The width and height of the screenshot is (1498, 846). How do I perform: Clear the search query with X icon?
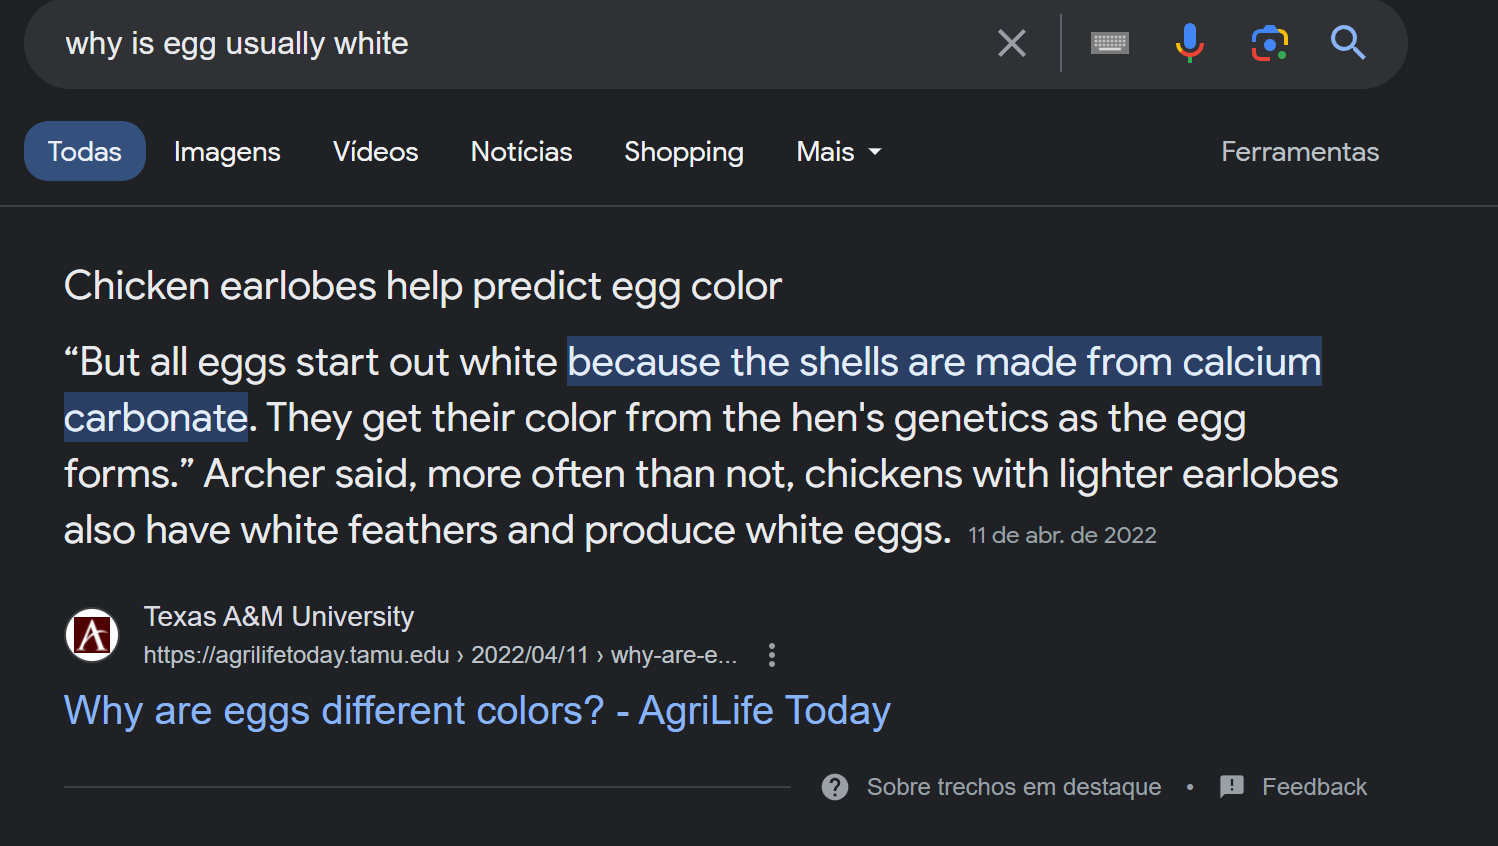[1012, 43]
